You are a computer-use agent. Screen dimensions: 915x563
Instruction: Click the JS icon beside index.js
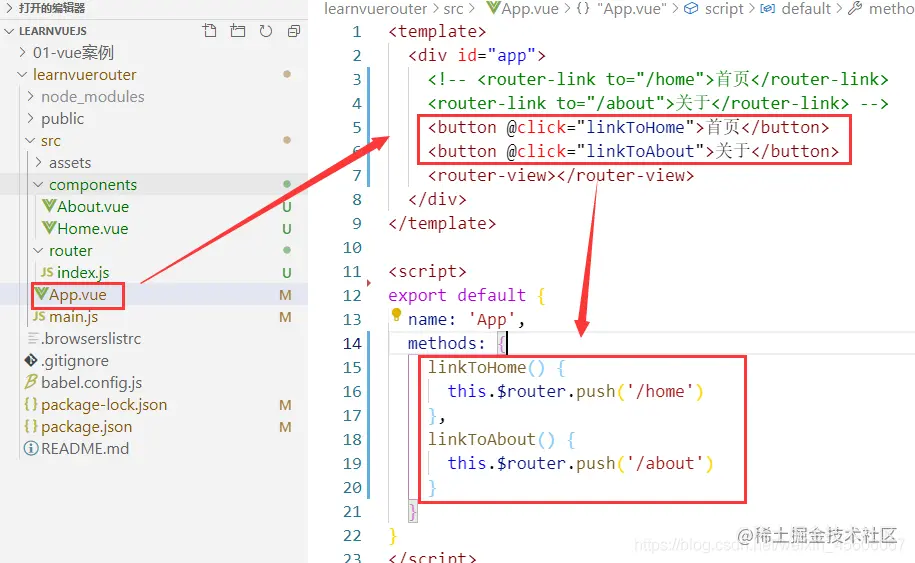click(x=47, y=272)
